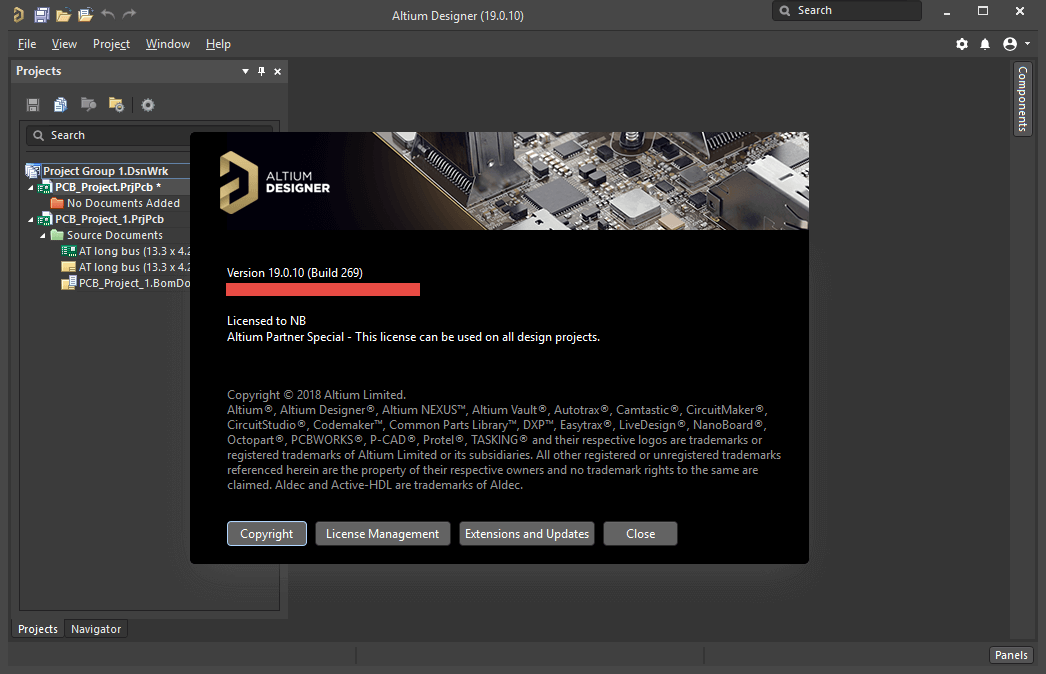Click the save icon in Projects panel toolbar

click(x=33, y=105)
